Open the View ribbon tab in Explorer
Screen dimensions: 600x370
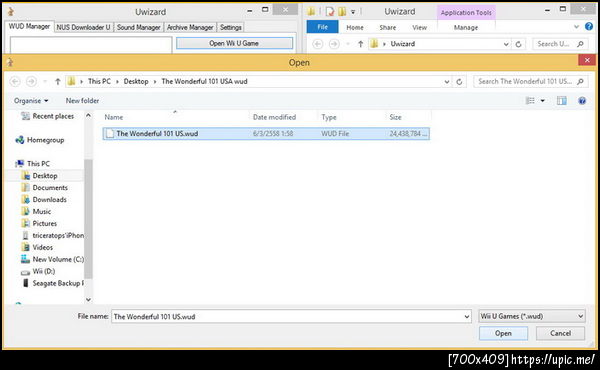[419, 28]
